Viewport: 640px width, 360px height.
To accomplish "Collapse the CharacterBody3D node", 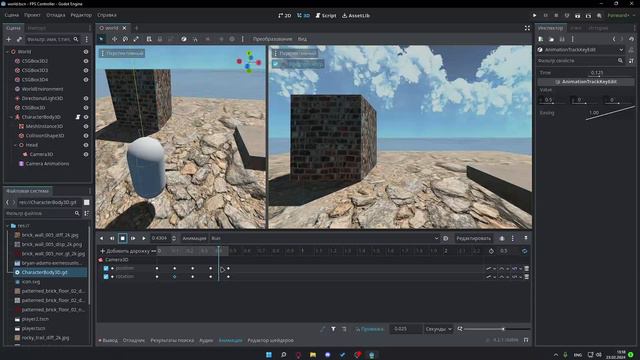I will tap(12, 117).
